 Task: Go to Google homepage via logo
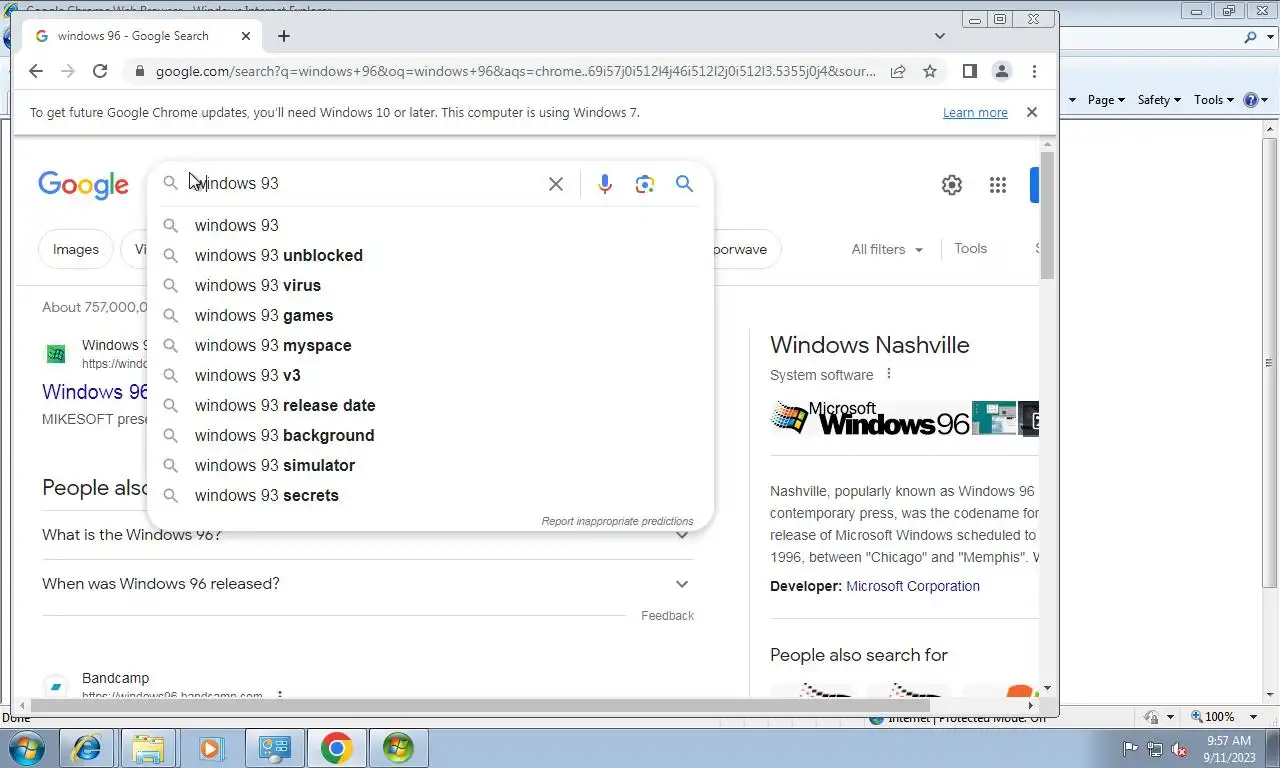tap(83, 185)
